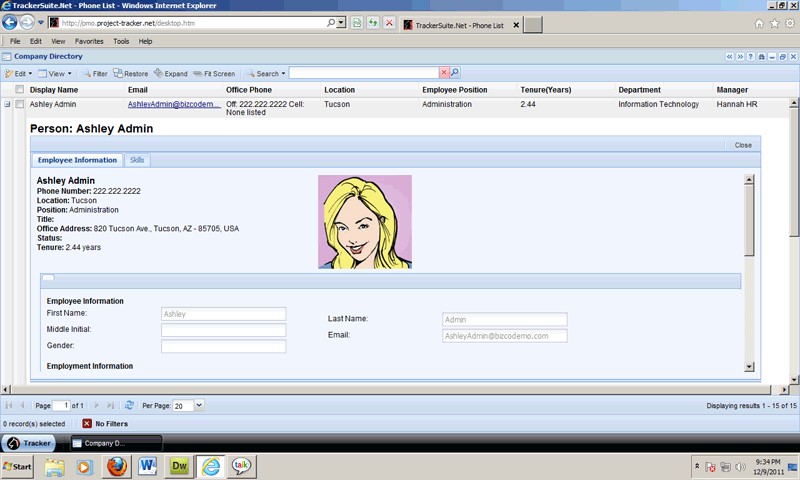The height and width of the screenshot is (480, 800).
Task: Open Microsoft Word from the taskbar
Action: click(x=148, y=466)
